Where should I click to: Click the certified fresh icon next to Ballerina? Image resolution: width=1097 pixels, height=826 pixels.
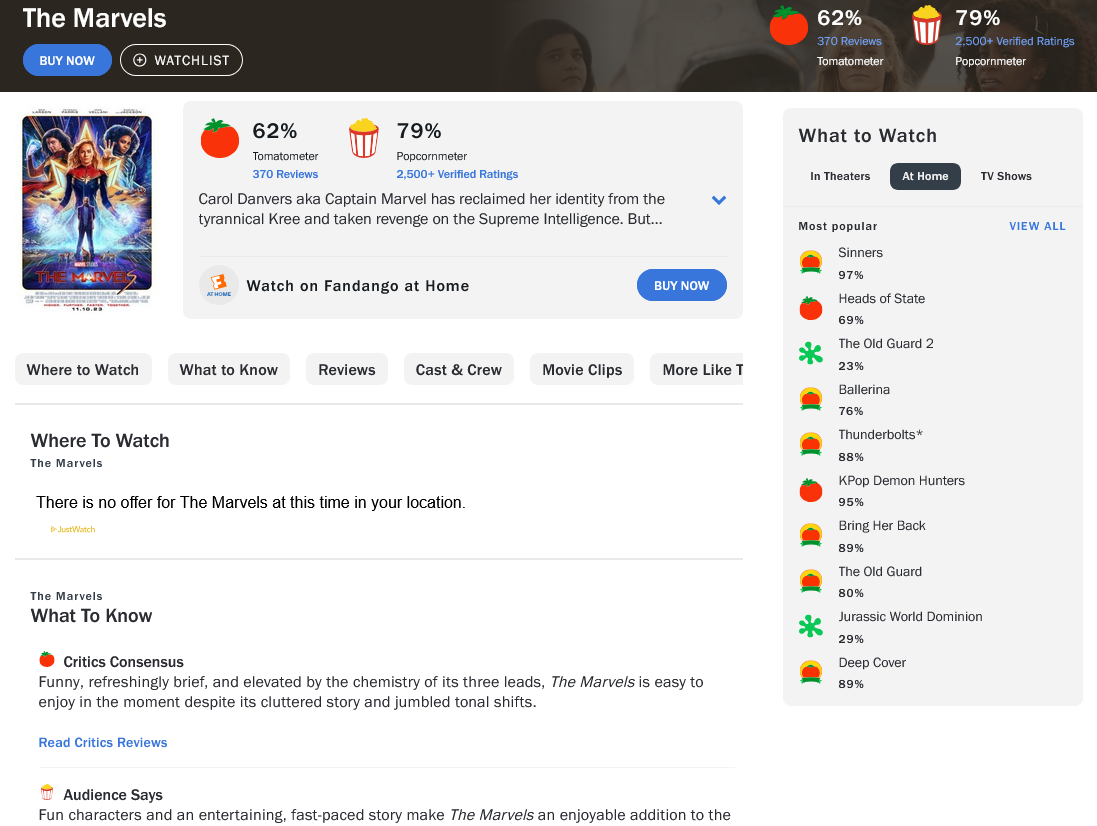[x=810, y=399]
